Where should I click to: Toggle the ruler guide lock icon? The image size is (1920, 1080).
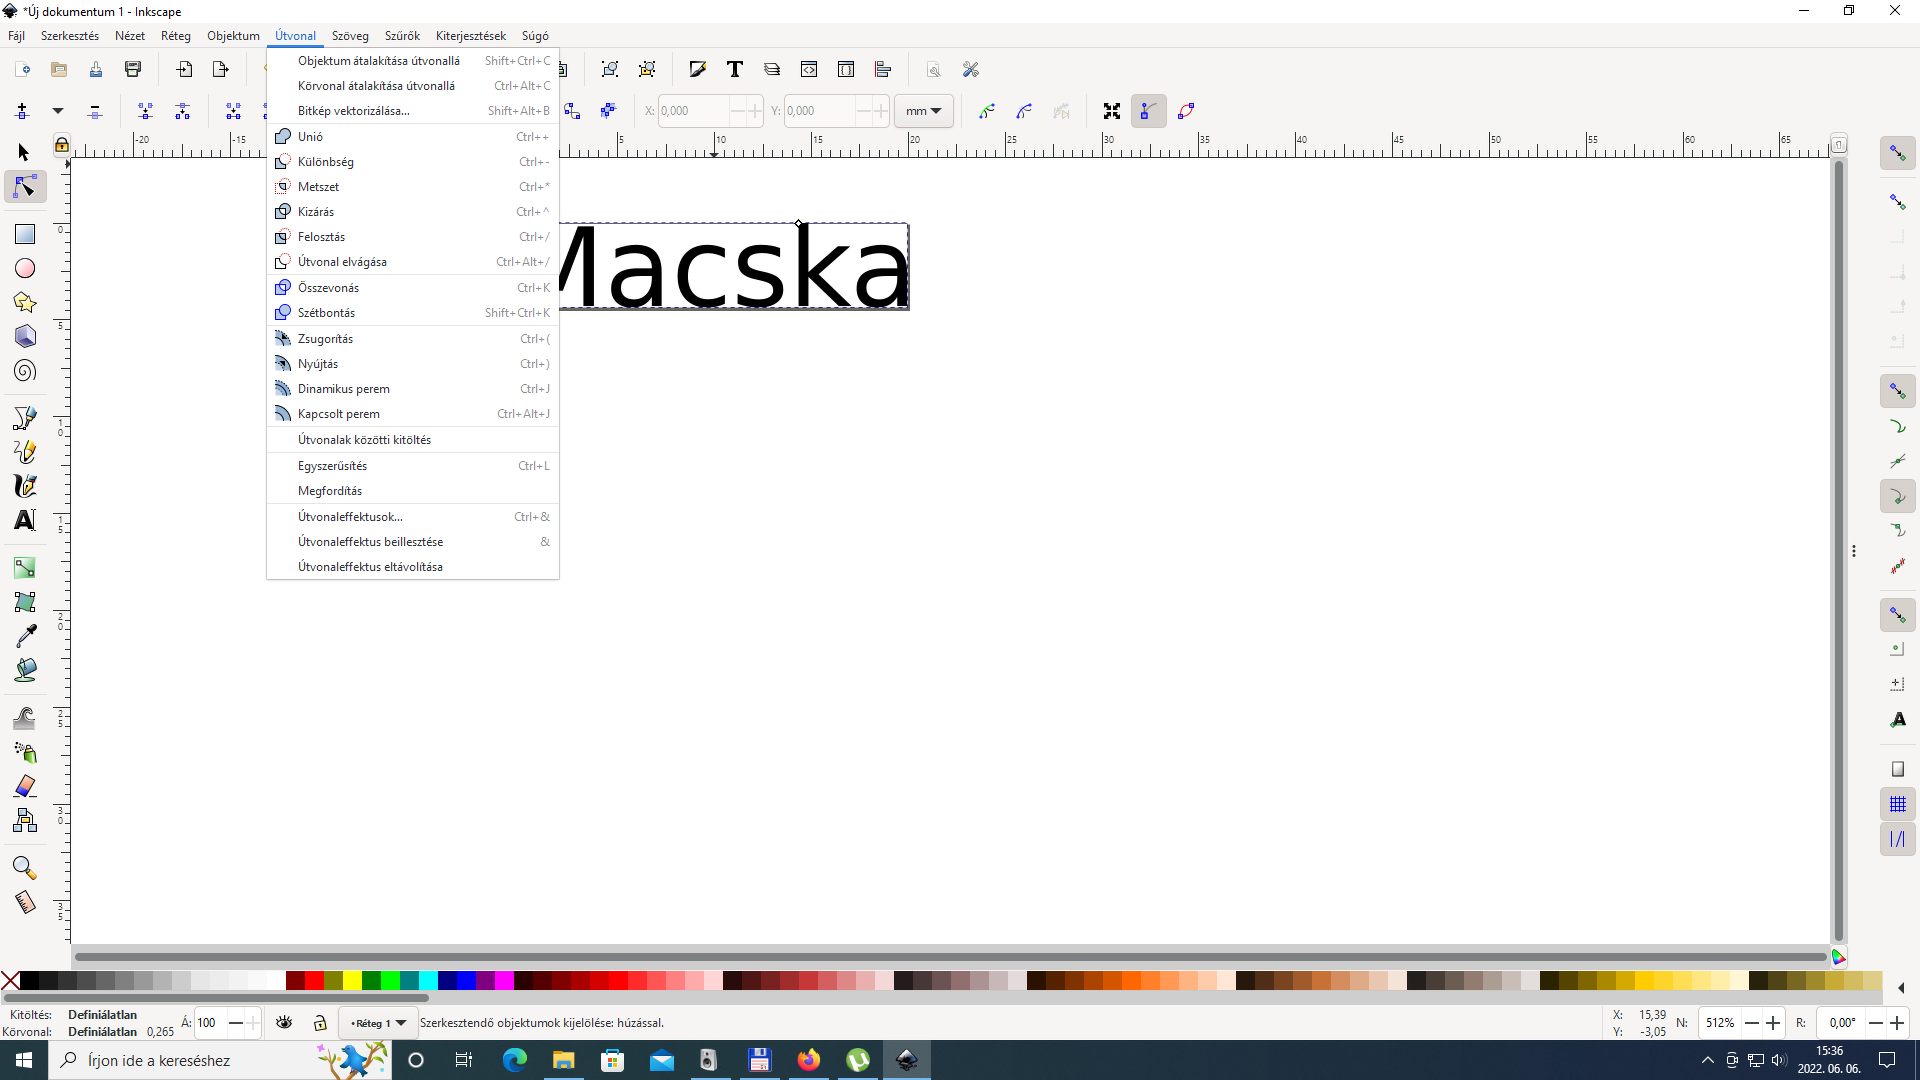62,145
